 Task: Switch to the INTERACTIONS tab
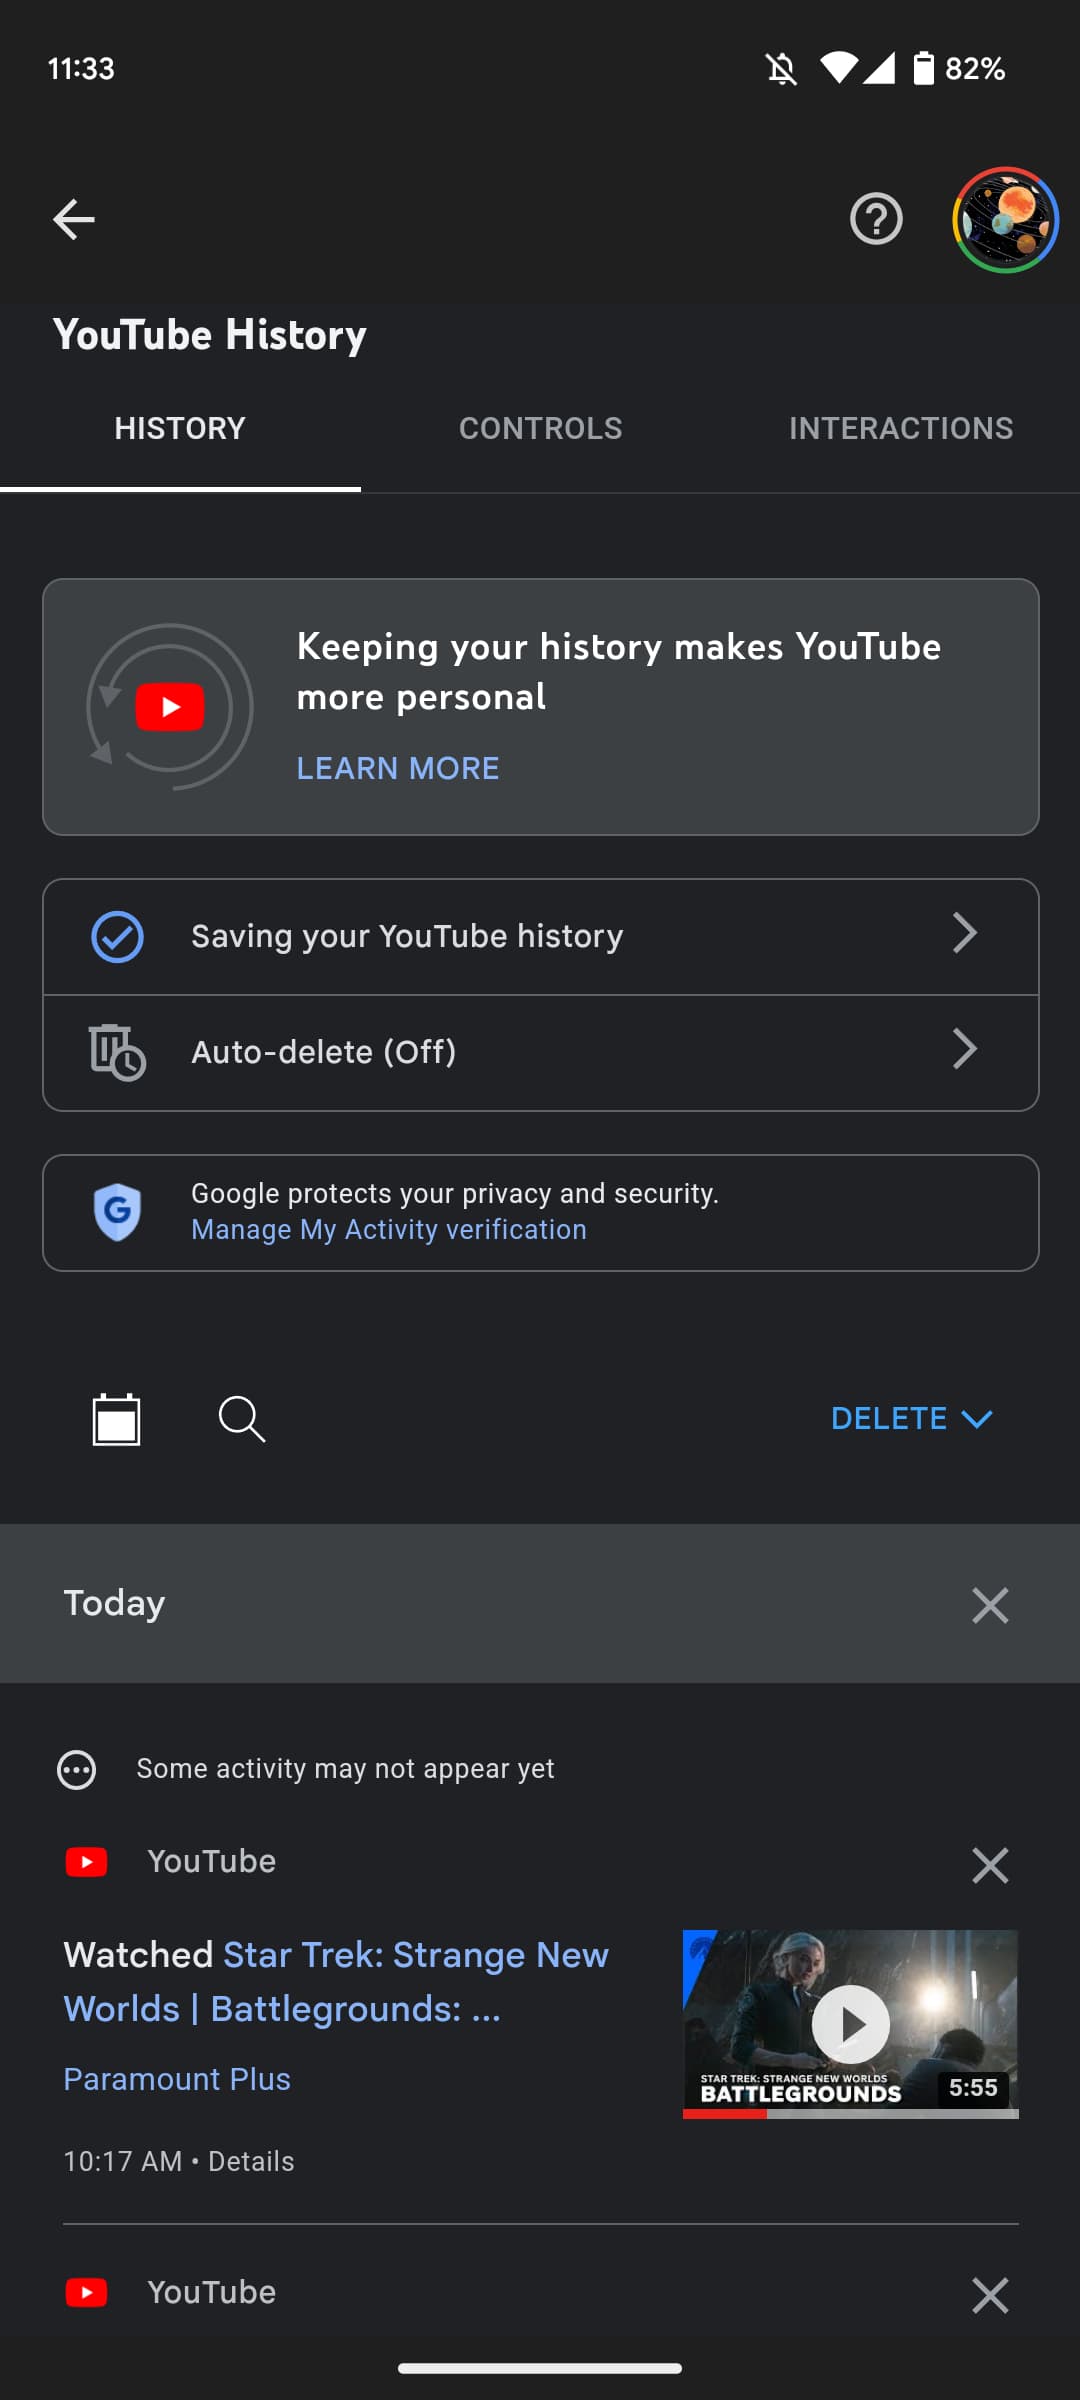[x=900, y=428]
